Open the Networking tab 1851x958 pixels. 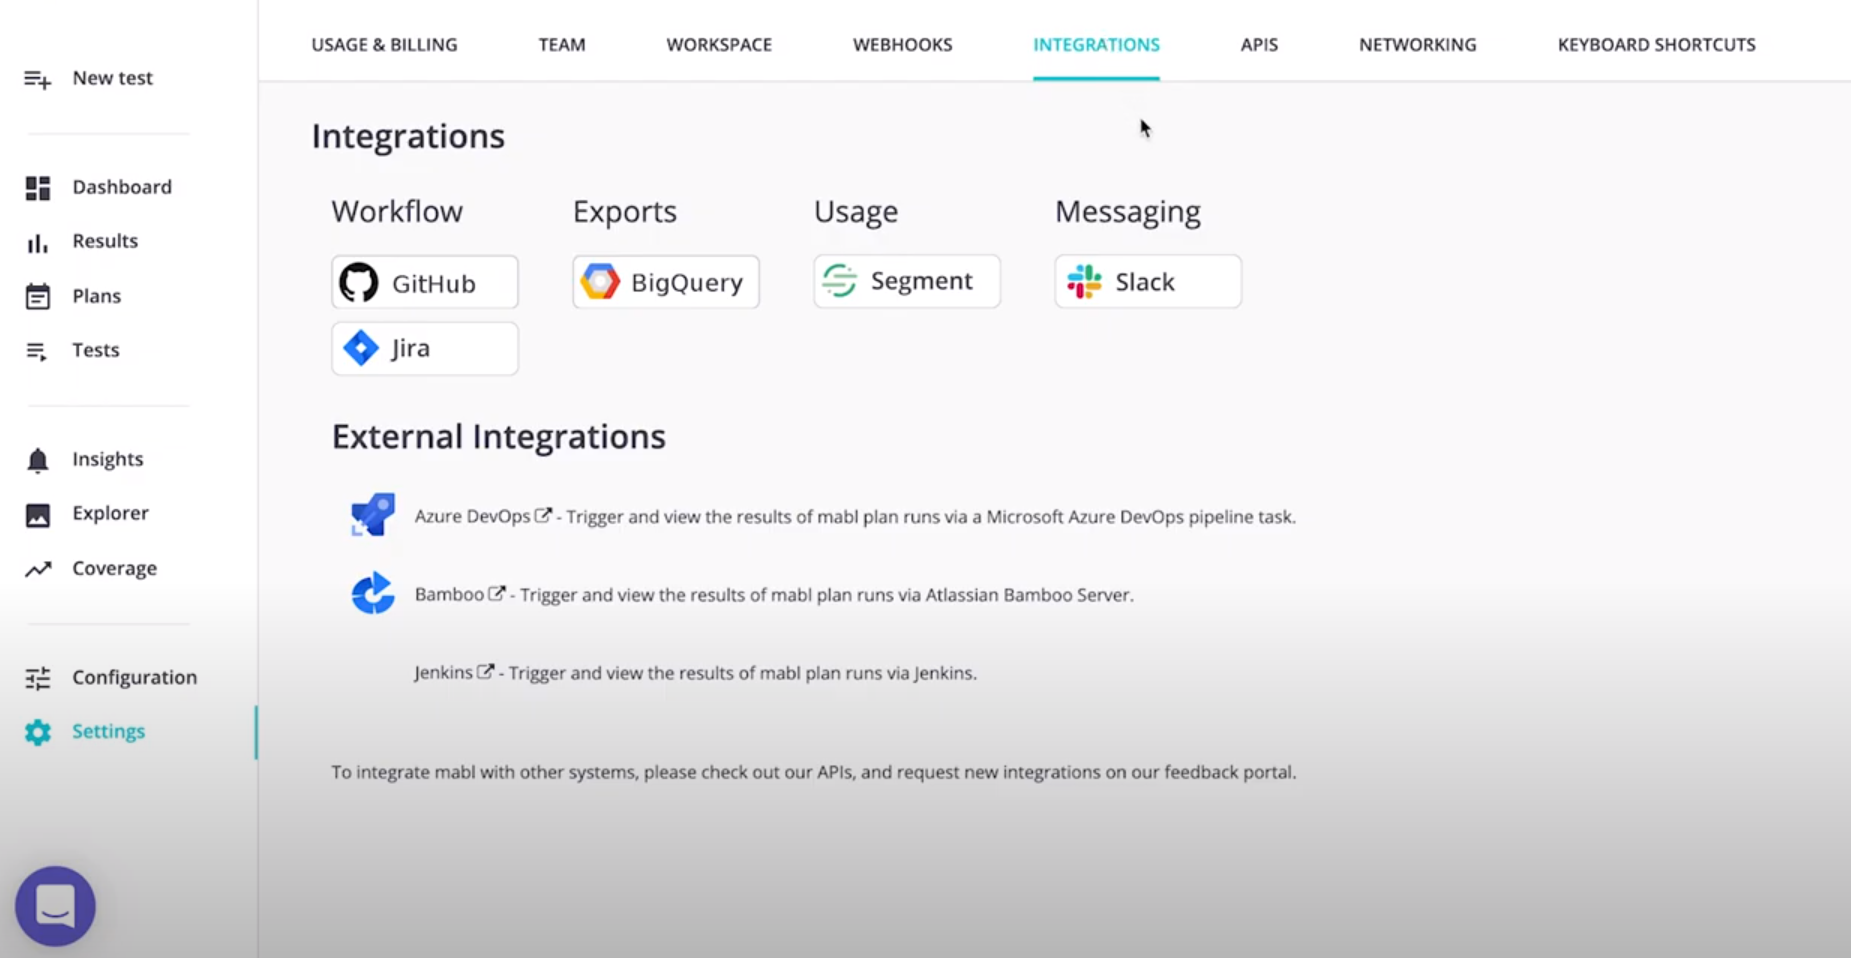tap(1417, 44)
